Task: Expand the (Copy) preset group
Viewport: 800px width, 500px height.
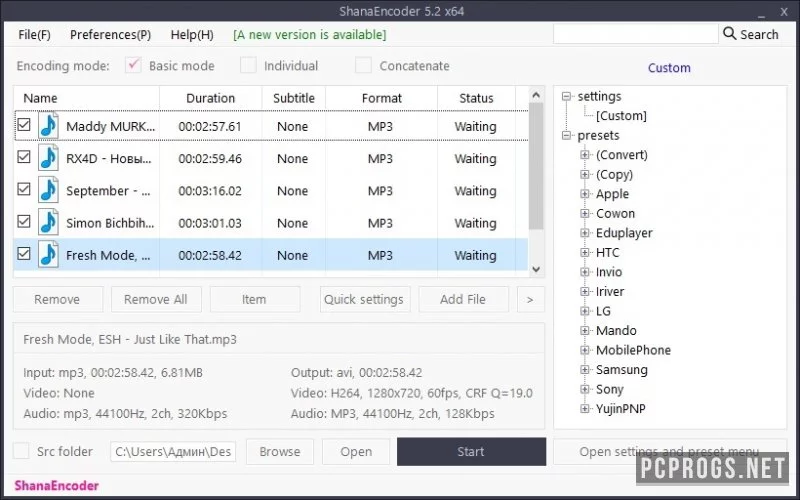Action: [x=585, y=174]
